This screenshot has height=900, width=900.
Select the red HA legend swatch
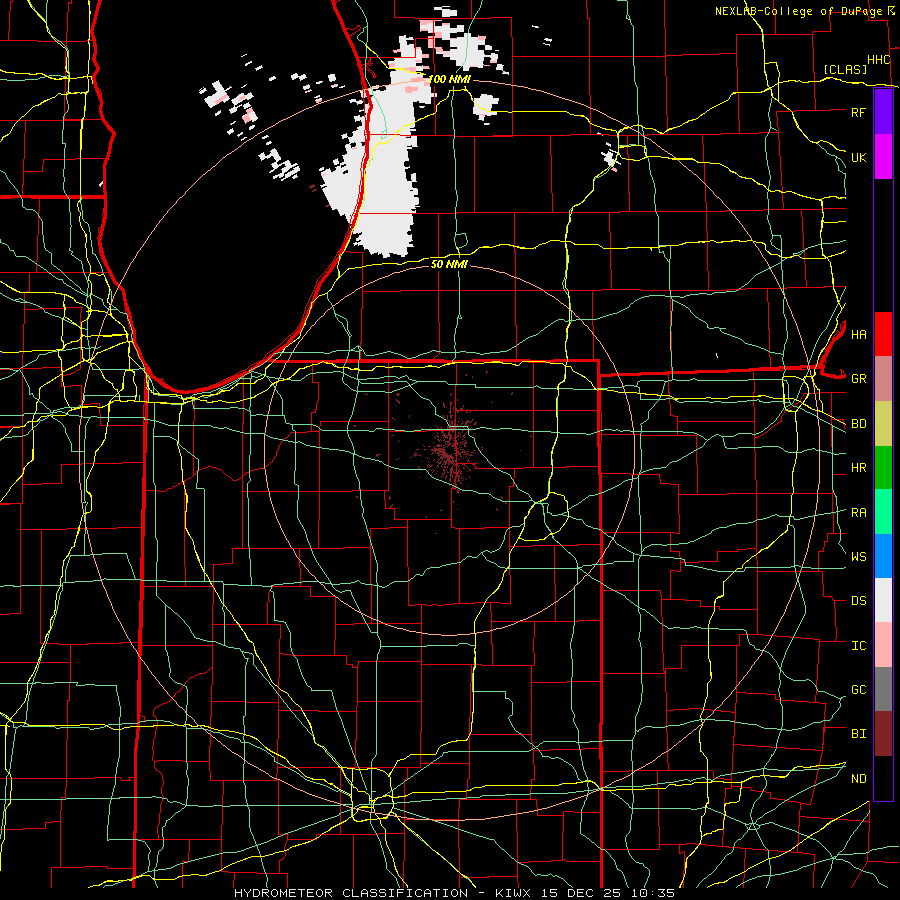pyautogui.click(x=883, y=334)
